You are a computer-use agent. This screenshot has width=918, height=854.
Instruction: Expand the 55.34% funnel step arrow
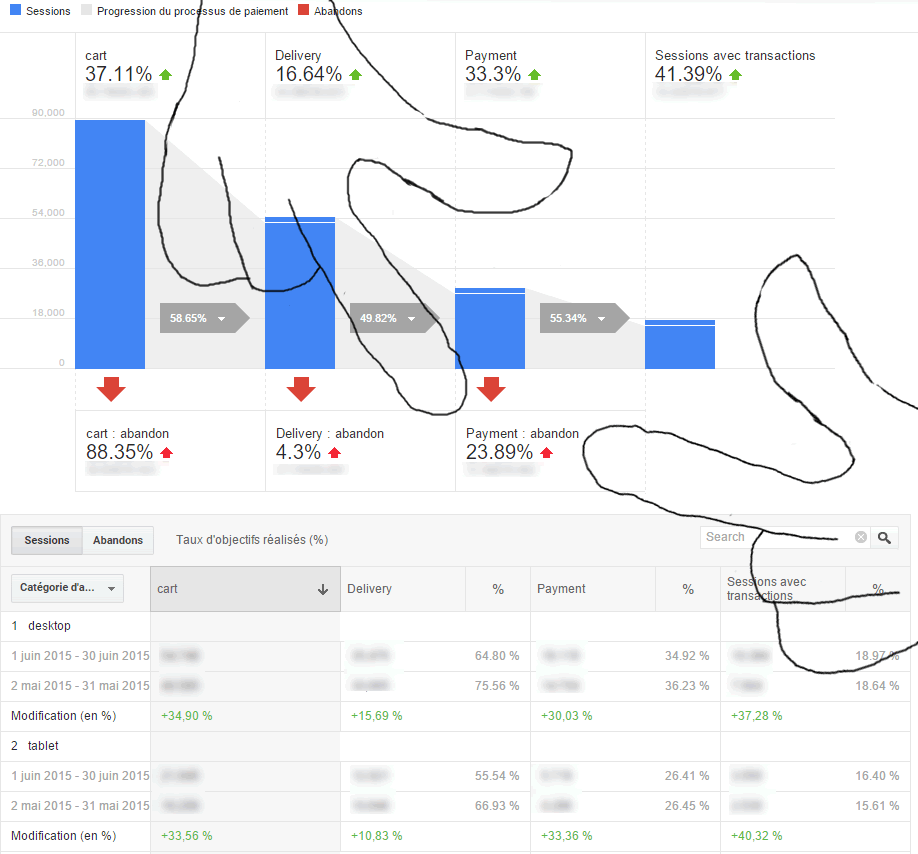[580, 318]
